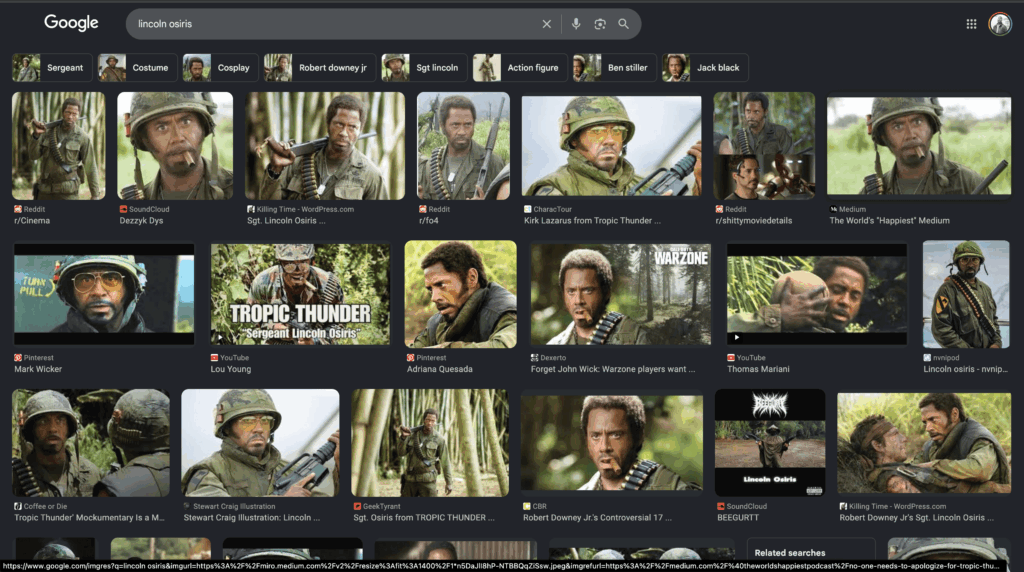Open the Mark Wicker Pinterest image
1024x572 pixels.
coord(104,294)
